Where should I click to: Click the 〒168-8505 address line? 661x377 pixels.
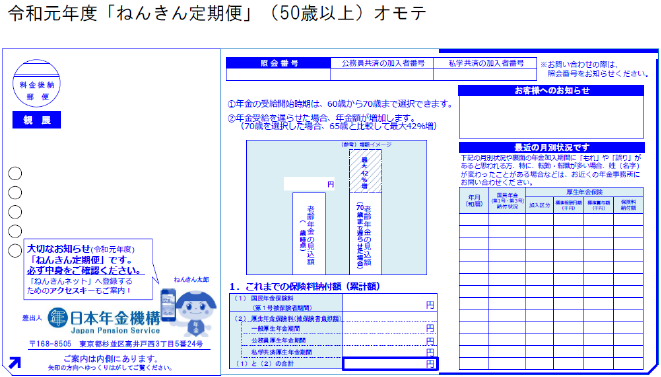116,344
